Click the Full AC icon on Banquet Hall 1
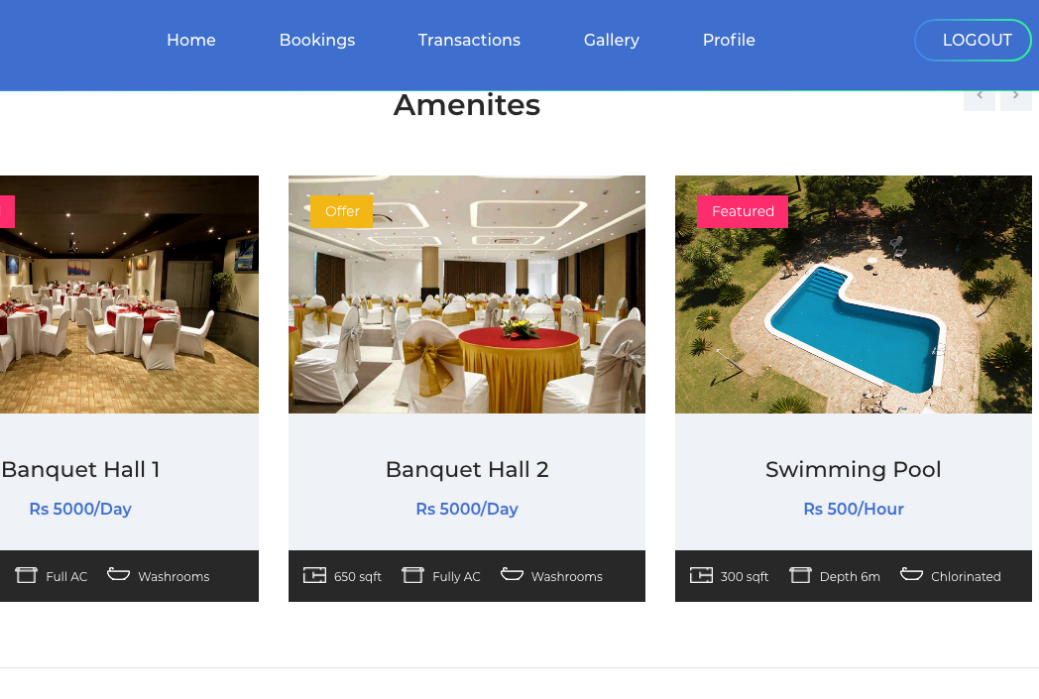1039x699 pixels. [26, 575]
